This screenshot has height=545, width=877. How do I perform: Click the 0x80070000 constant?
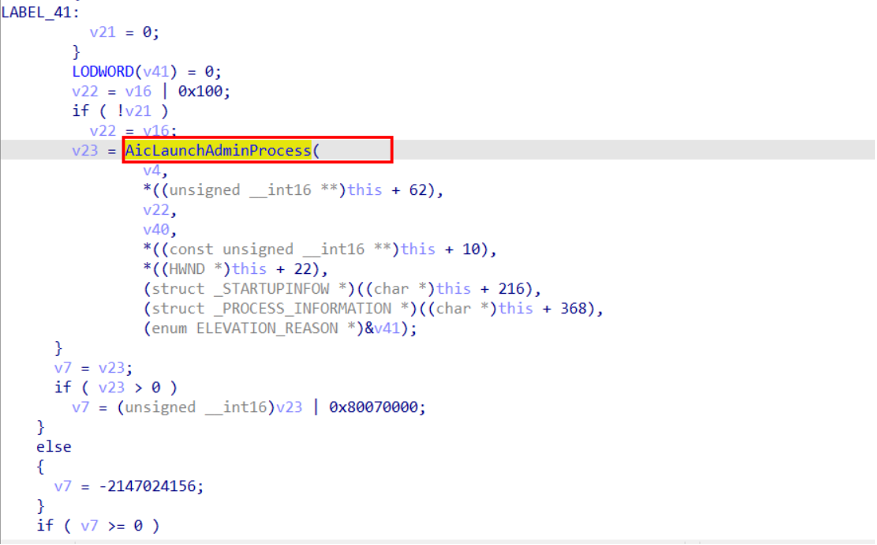pos(377,407)
